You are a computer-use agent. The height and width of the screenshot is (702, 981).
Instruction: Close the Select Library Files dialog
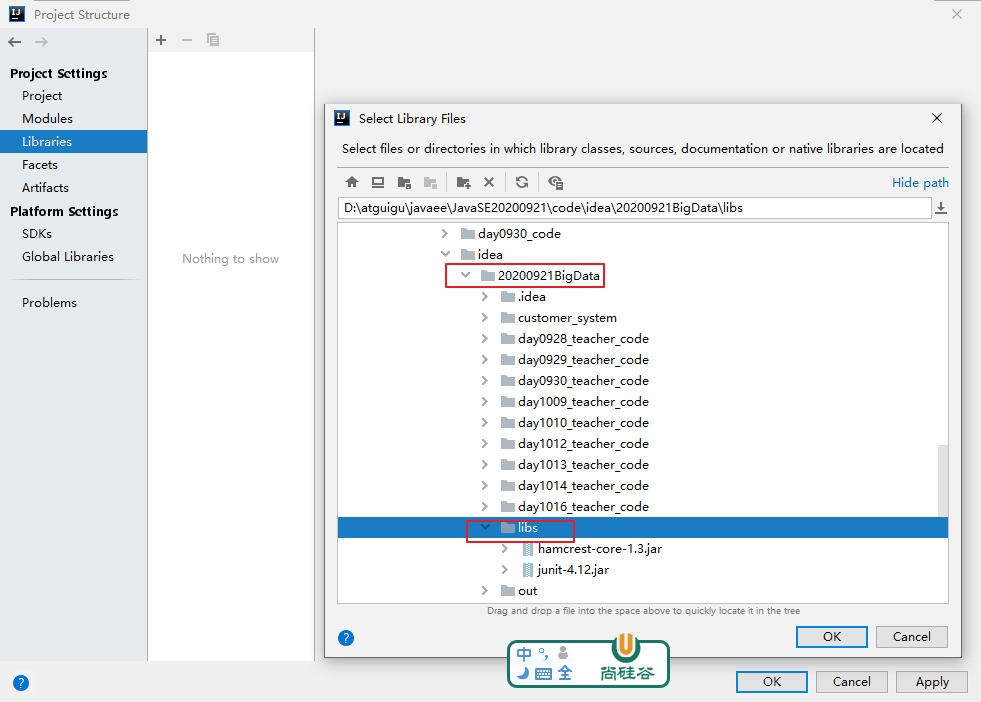pos(937,118)
